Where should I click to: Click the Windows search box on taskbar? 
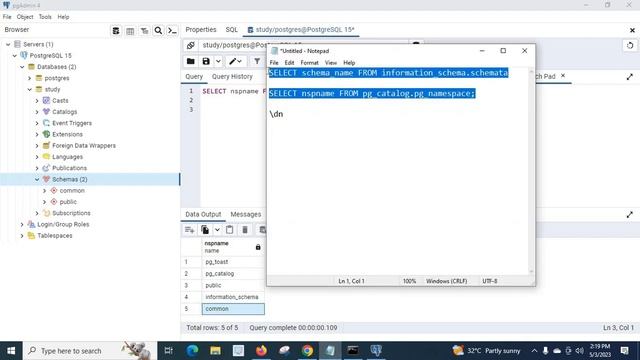tap(90, 351)
